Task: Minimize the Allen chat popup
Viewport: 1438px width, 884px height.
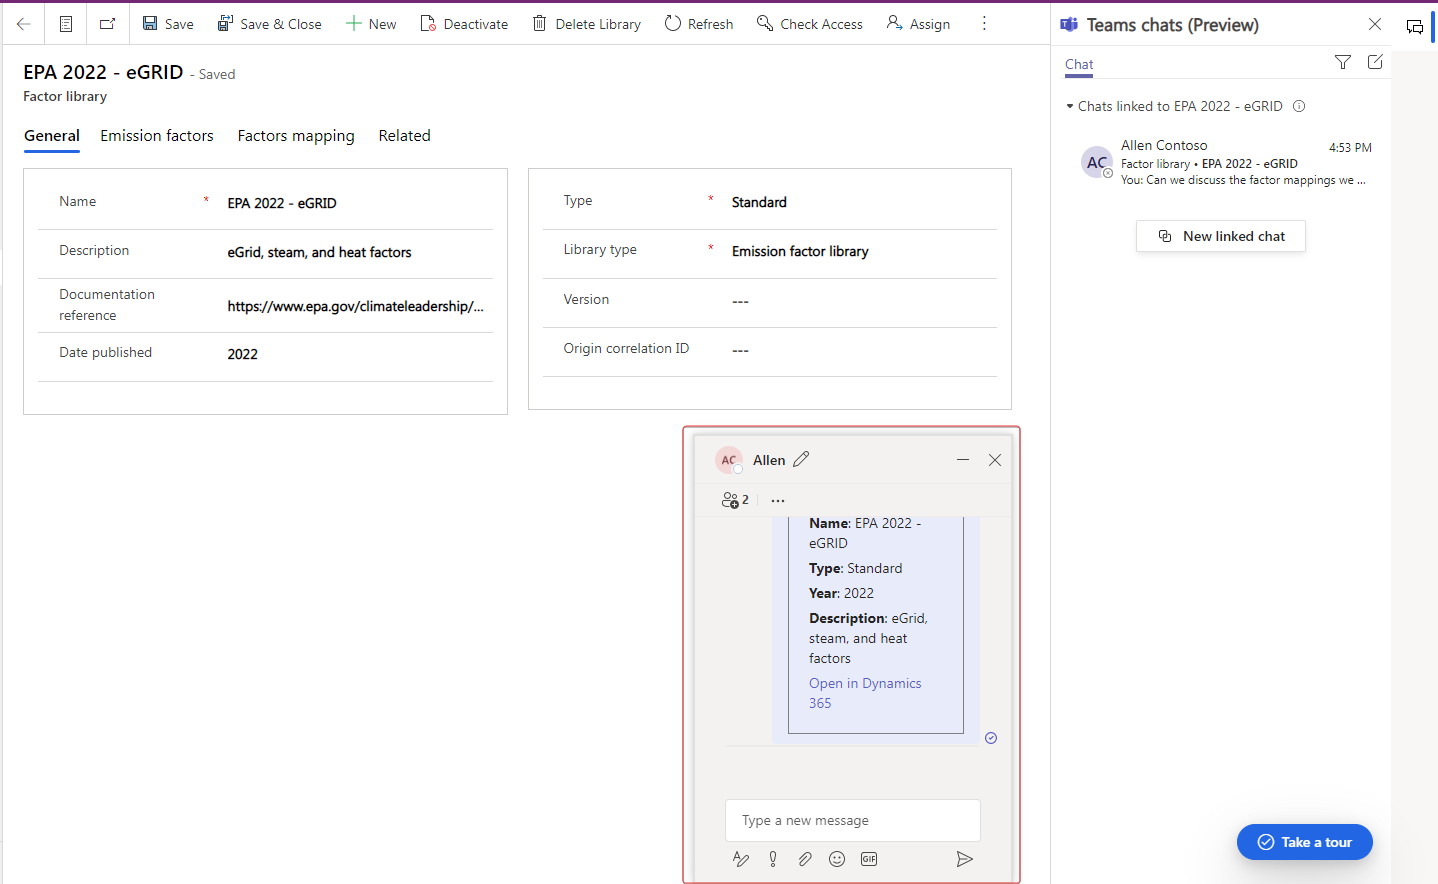Action: coord(963,460)
